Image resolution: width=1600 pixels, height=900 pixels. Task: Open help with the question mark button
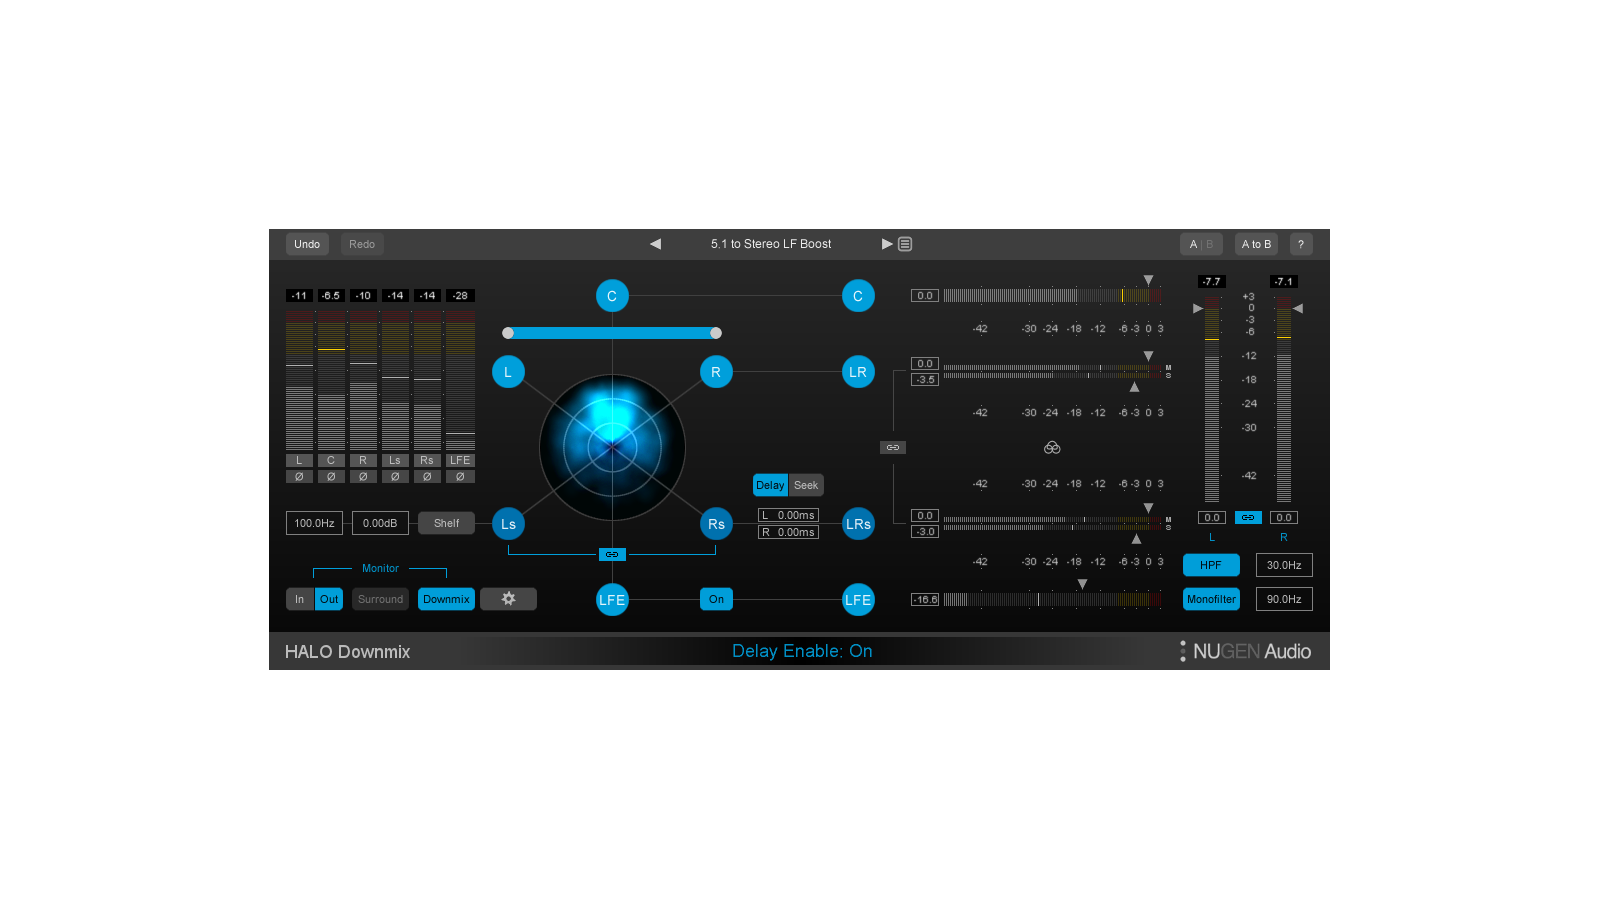pos(1301,244)
